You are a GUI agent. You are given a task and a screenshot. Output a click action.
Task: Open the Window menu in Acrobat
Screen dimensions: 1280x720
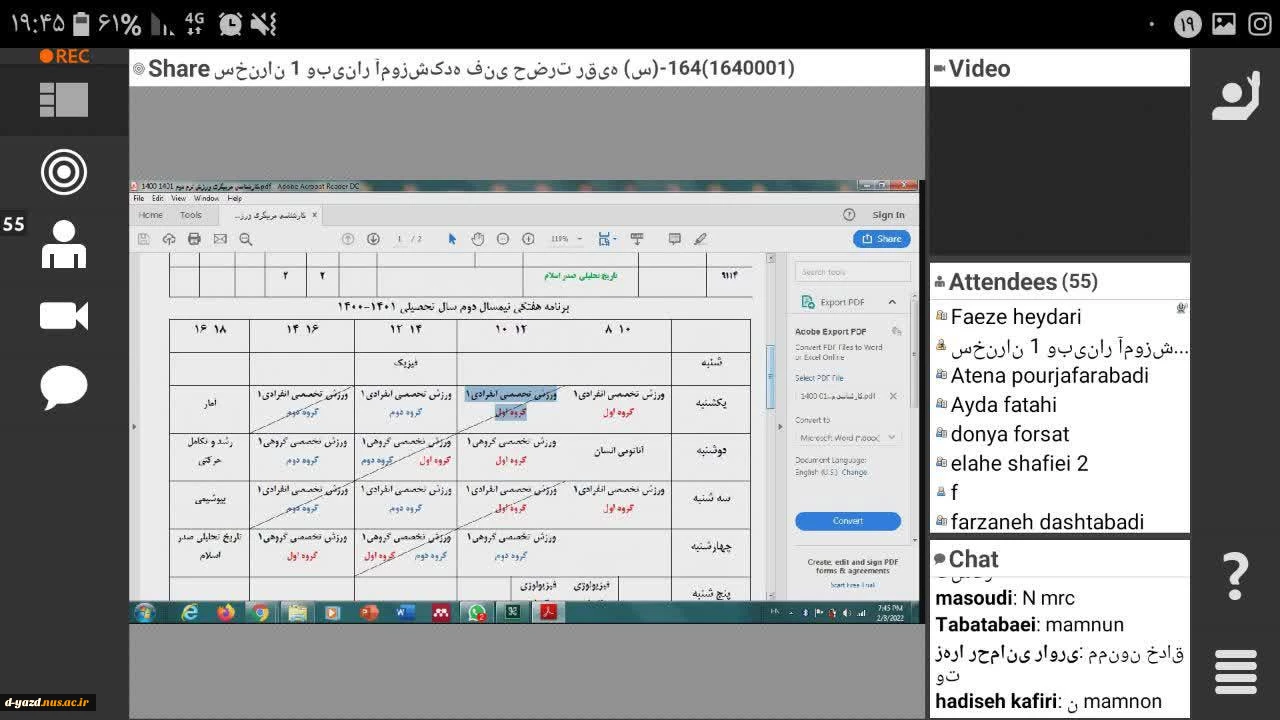click(206, 199)
